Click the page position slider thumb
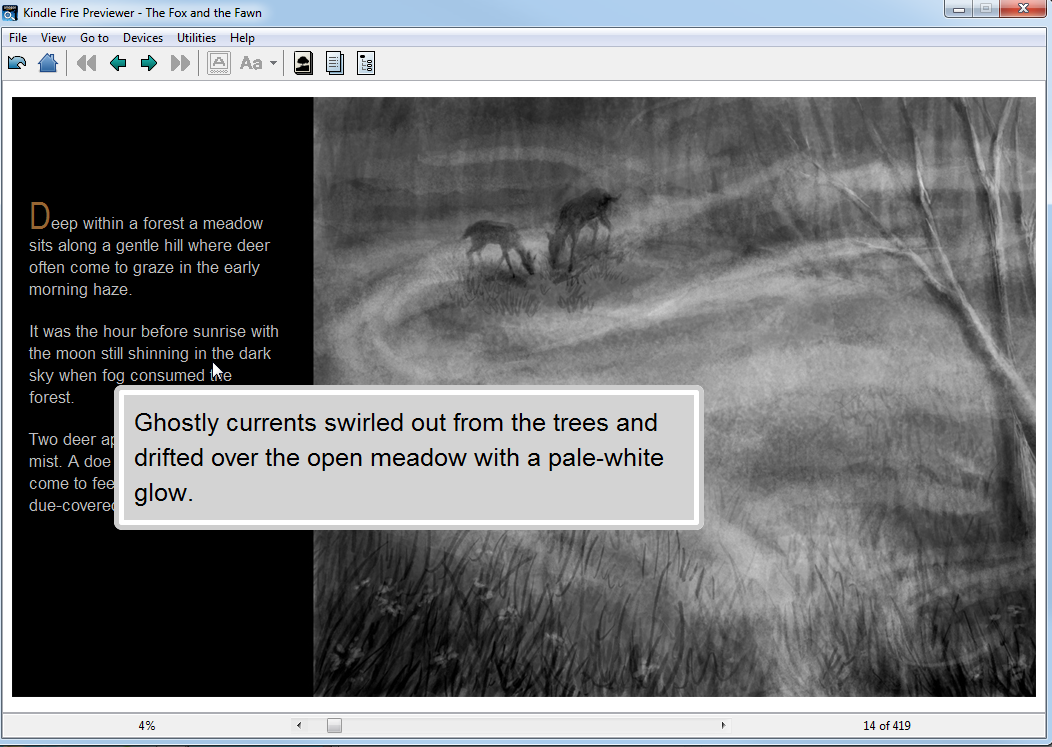Viewport: 1052px width, 747px height. [334, 726]
